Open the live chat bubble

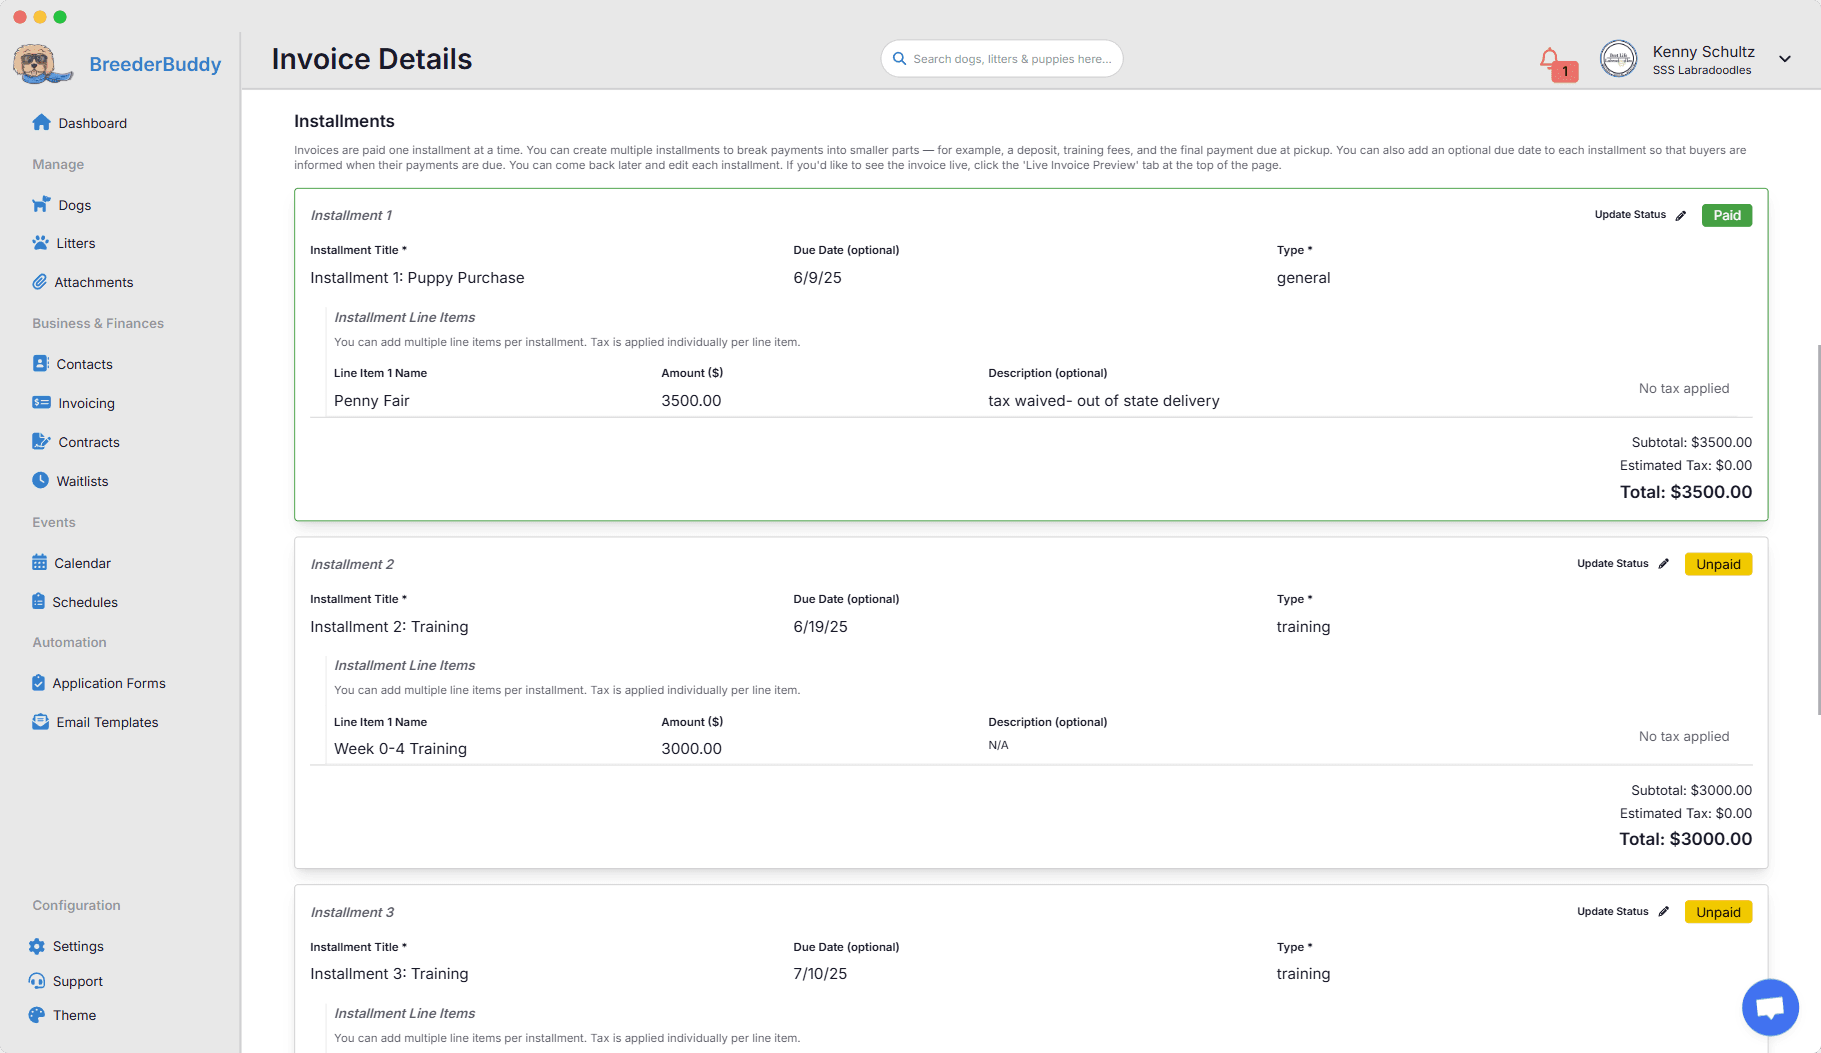coord(1770,1007)
